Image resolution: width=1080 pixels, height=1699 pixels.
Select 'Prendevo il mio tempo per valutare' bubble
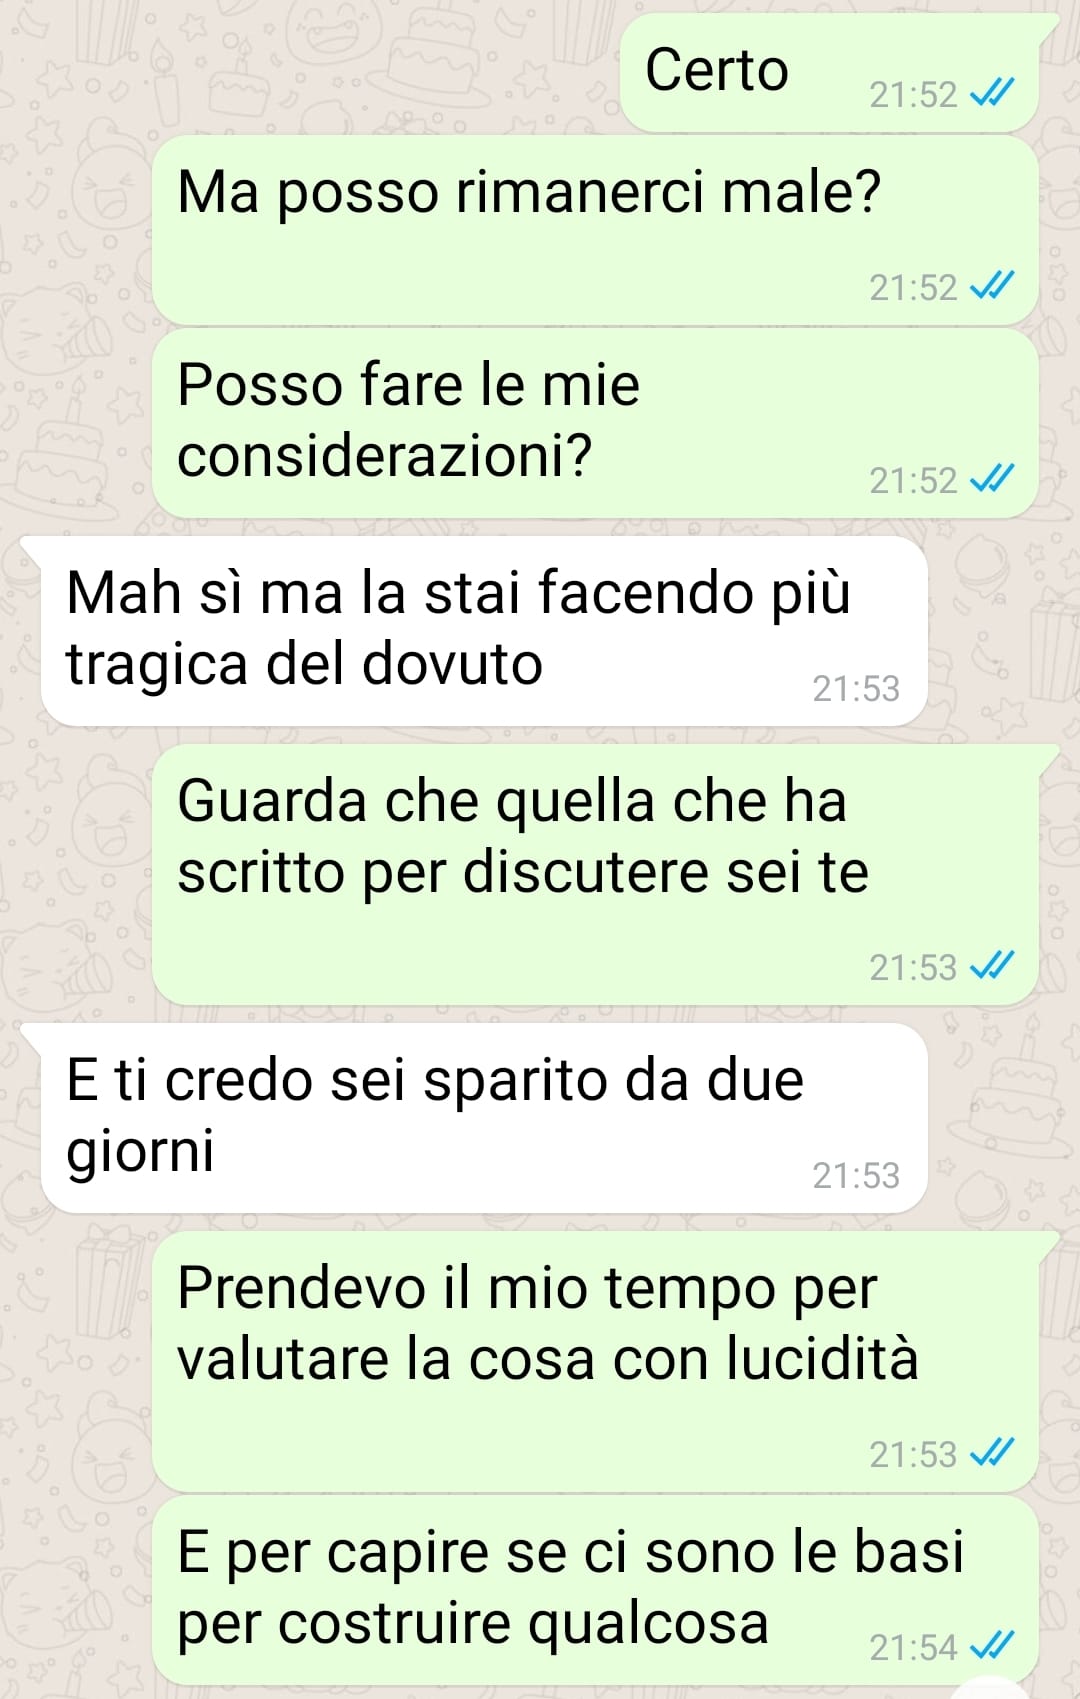click(595, 1362)
